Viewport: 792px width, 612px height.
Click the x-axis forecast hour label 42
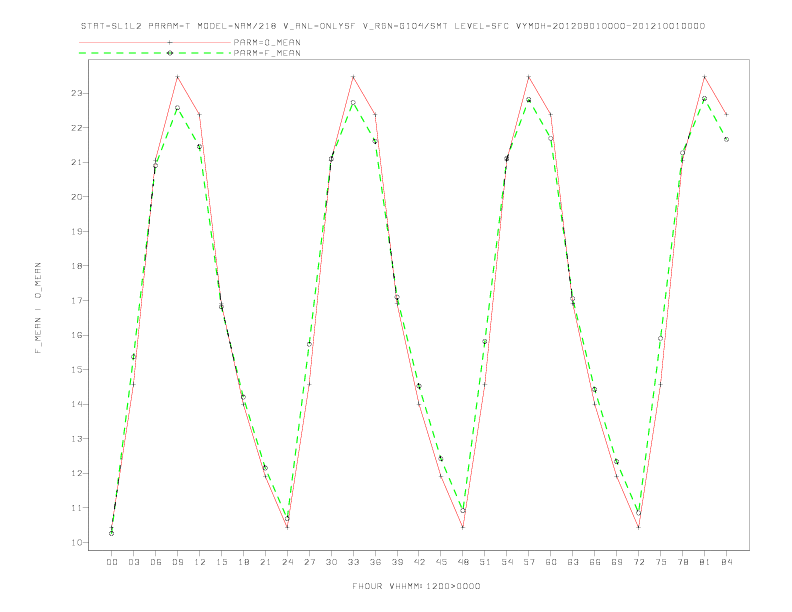click(x=419, y=562)
